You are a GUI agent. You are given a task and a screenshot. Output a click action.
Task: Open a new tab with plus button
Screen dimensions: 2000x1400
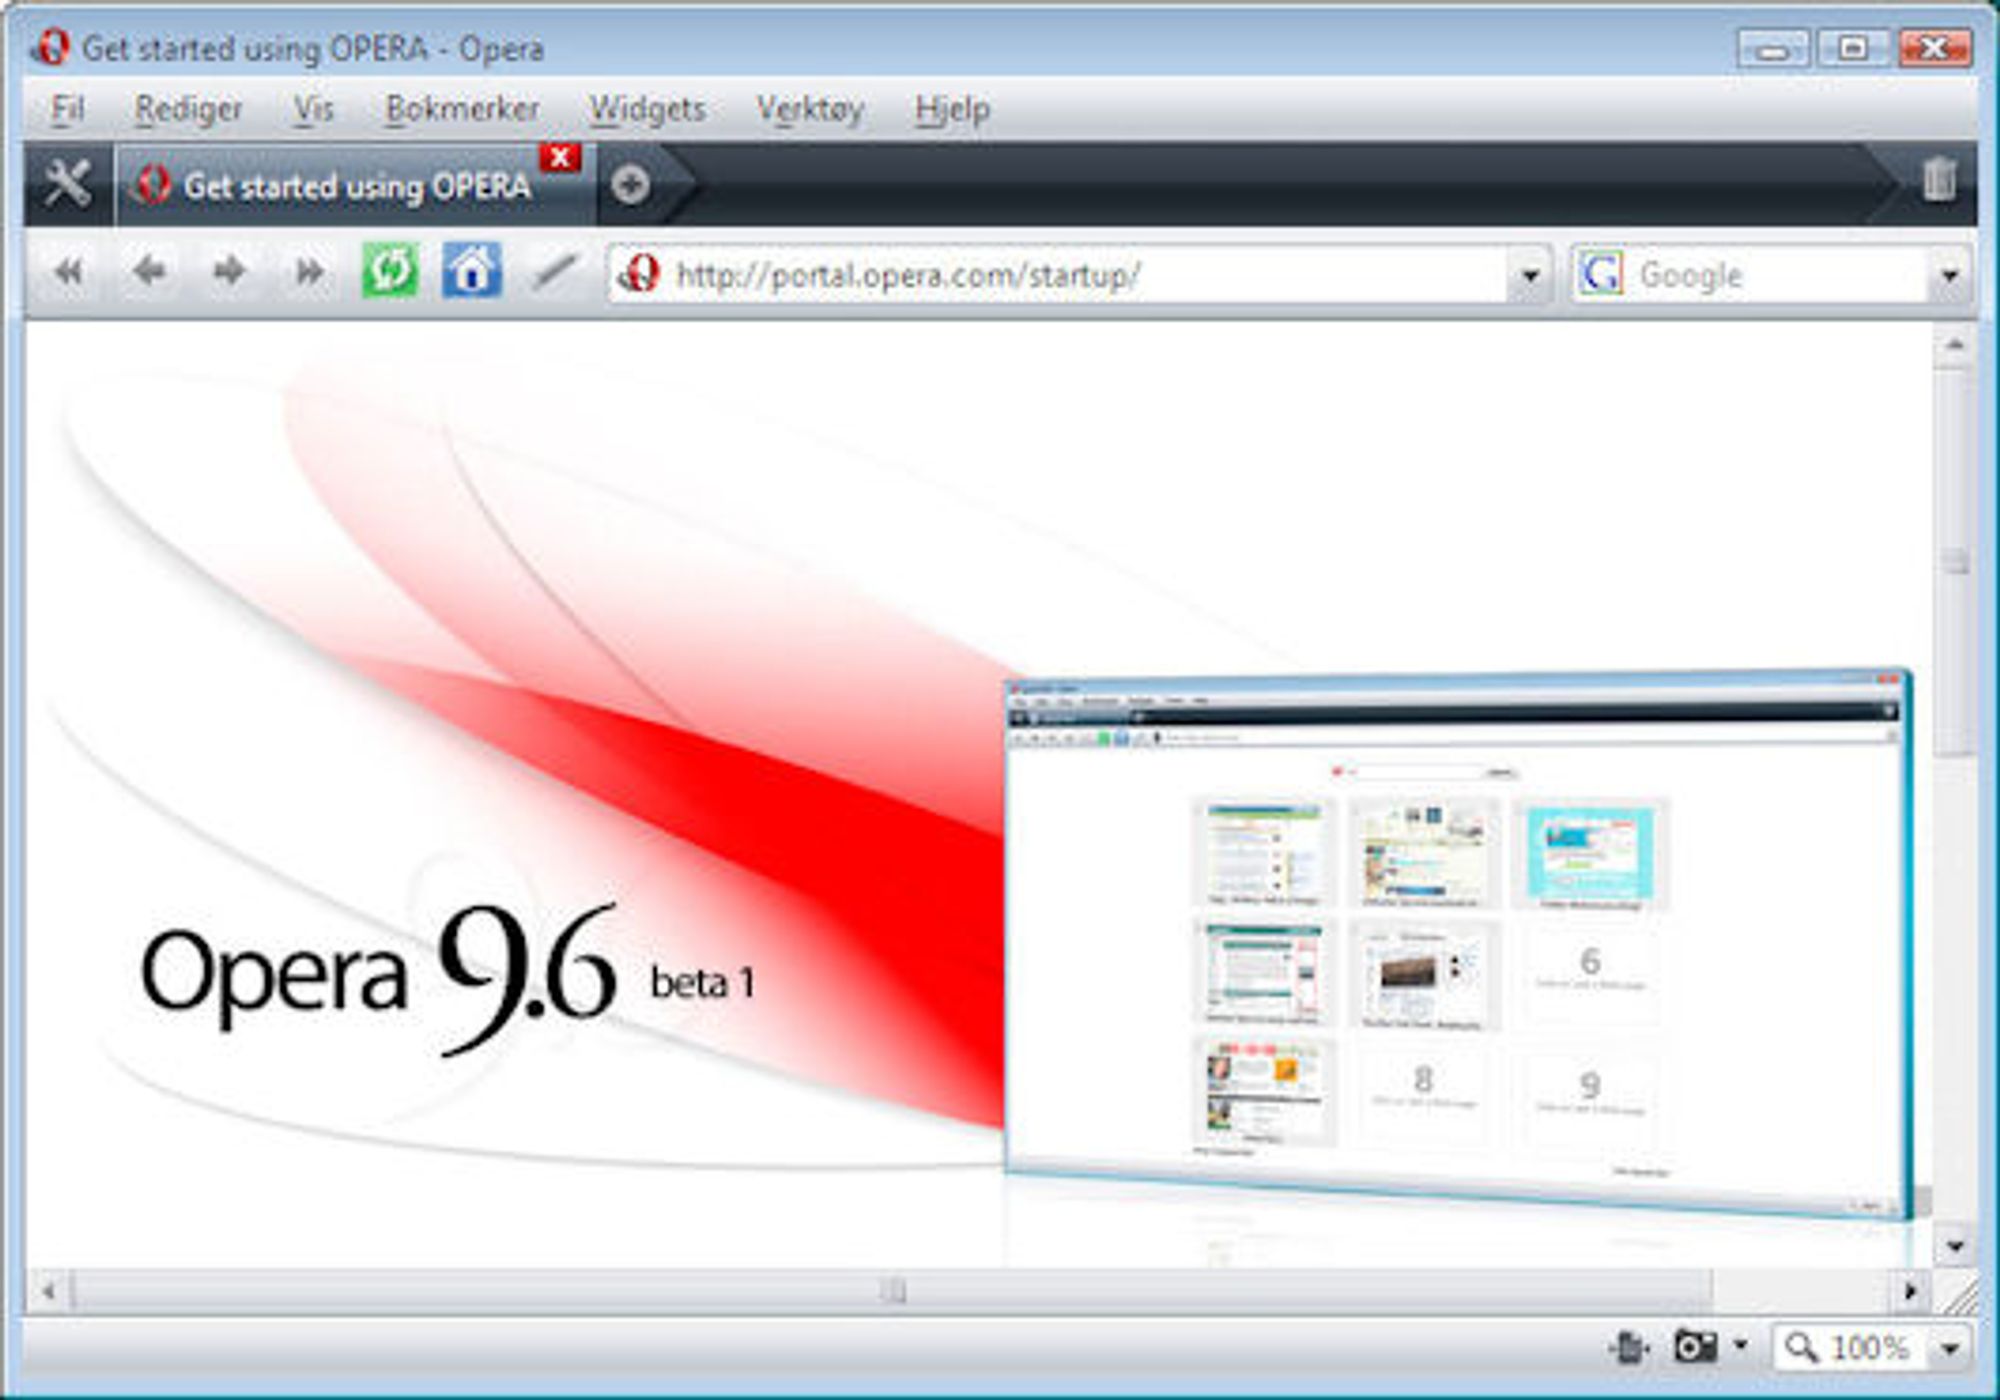coord(630,185)
